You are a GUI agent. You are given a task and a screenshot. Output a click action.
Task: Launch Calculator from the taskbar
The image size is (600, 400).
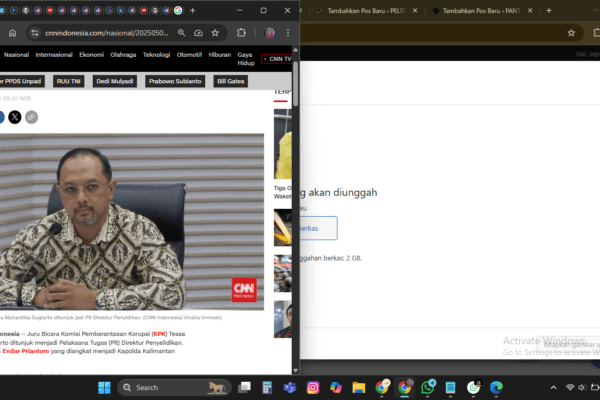coord(267,388)
